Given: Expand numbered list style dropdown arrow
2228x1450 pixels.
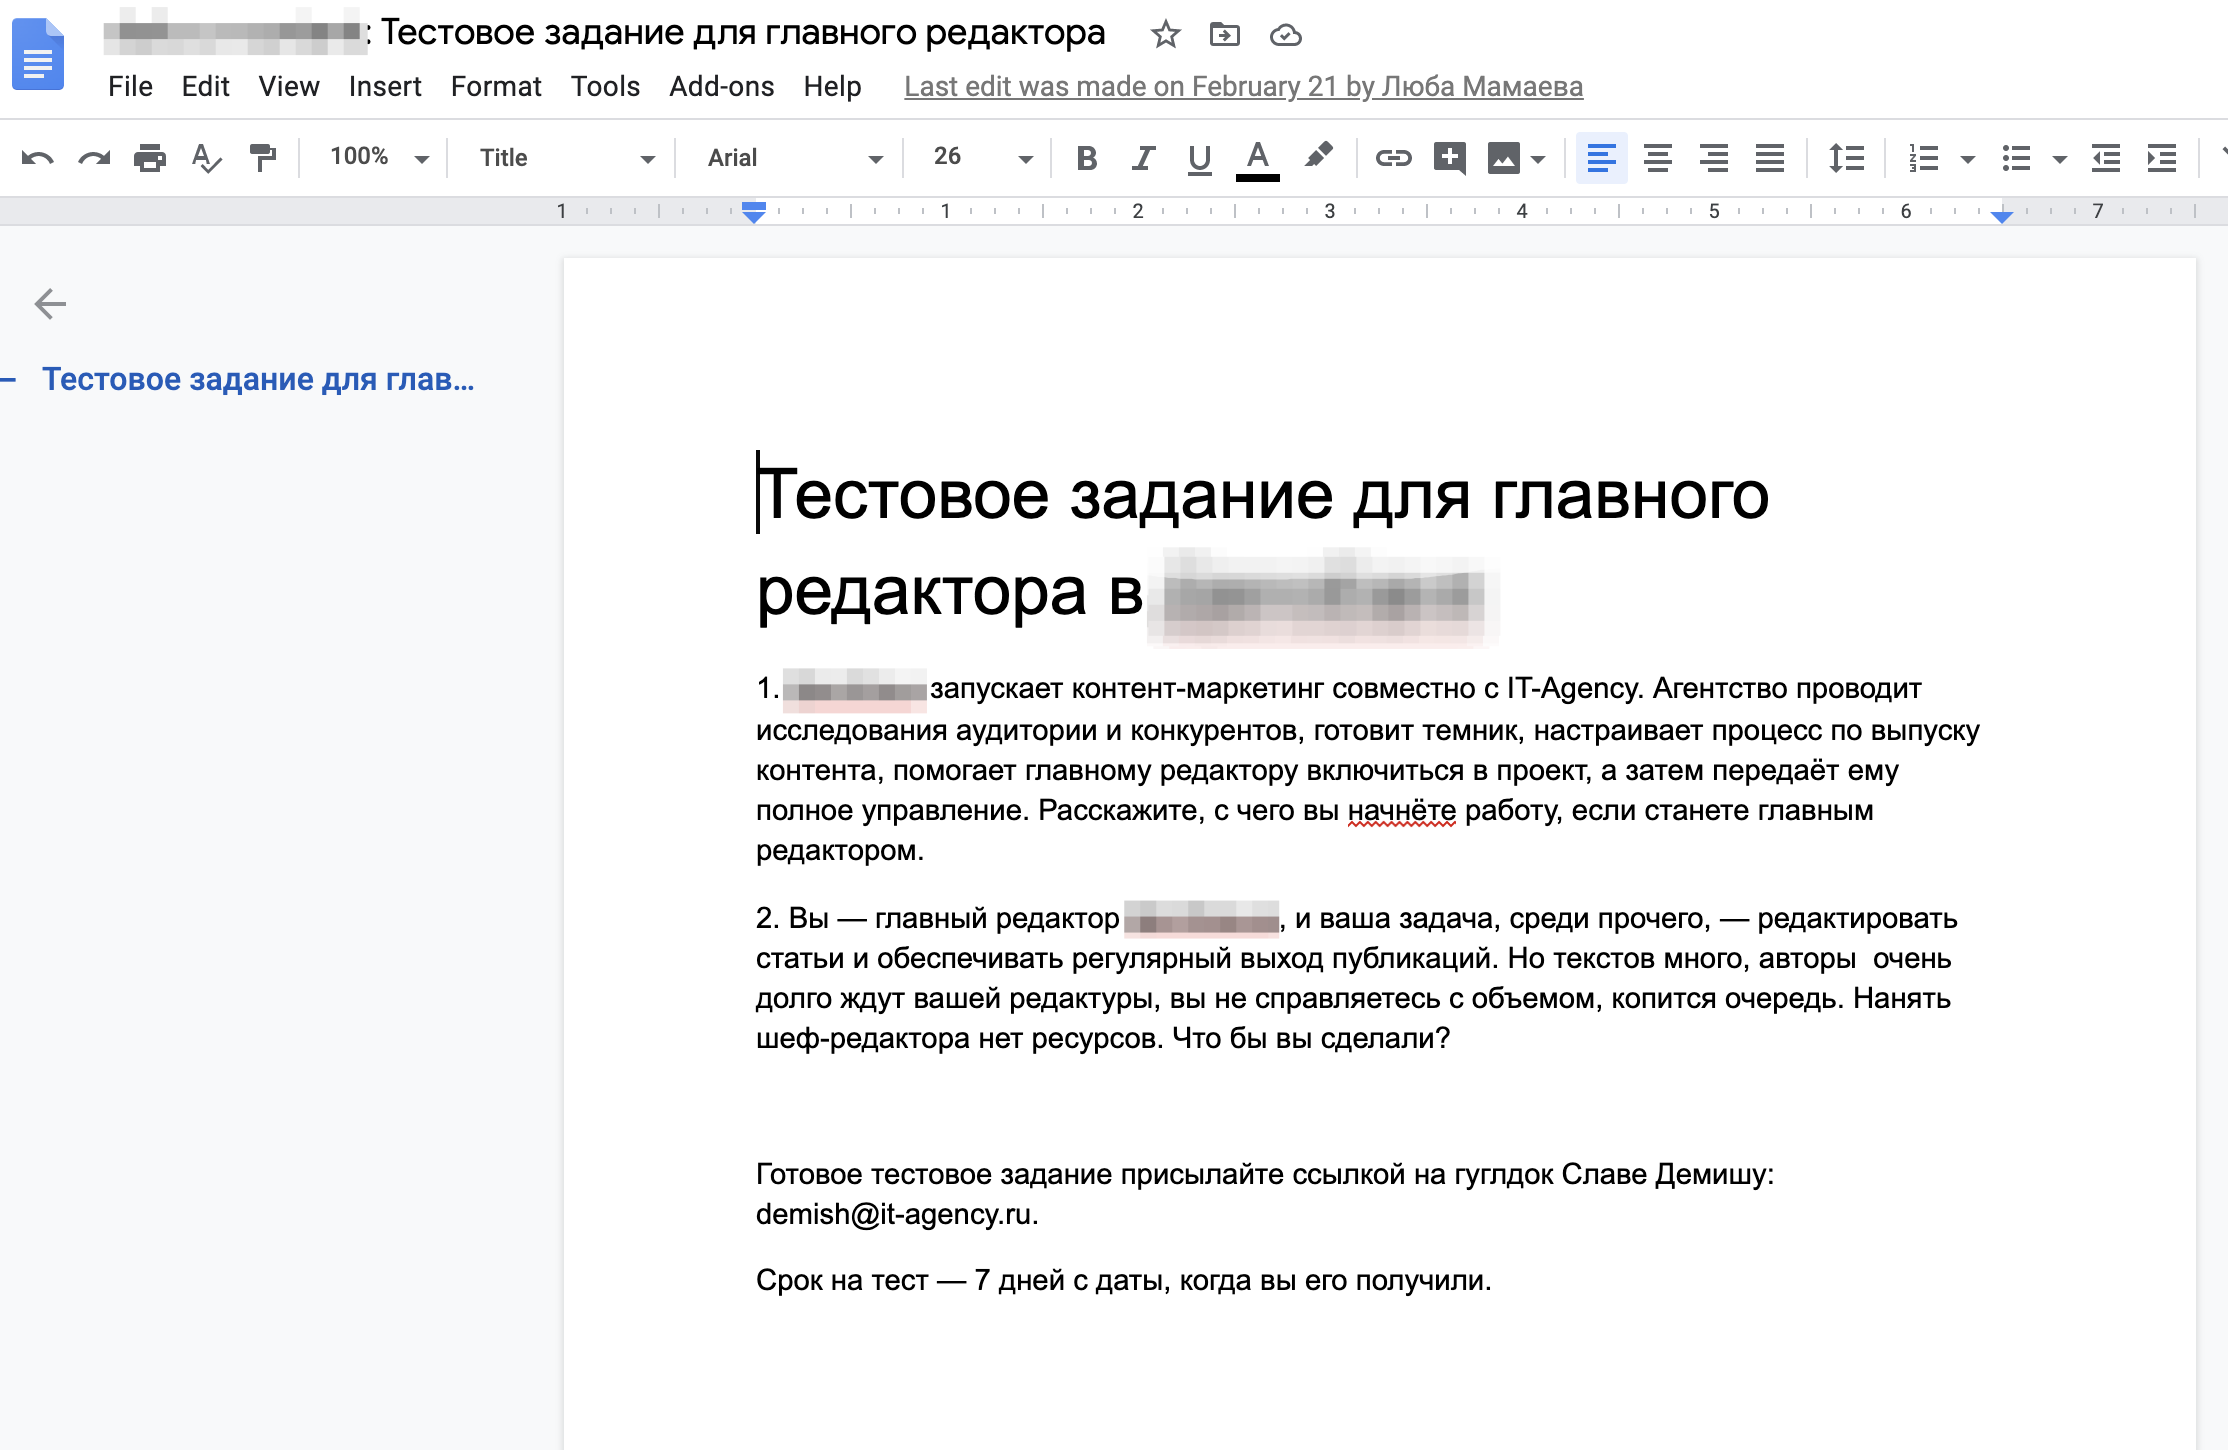Looking at the screenshot, I should [1967, 159].
